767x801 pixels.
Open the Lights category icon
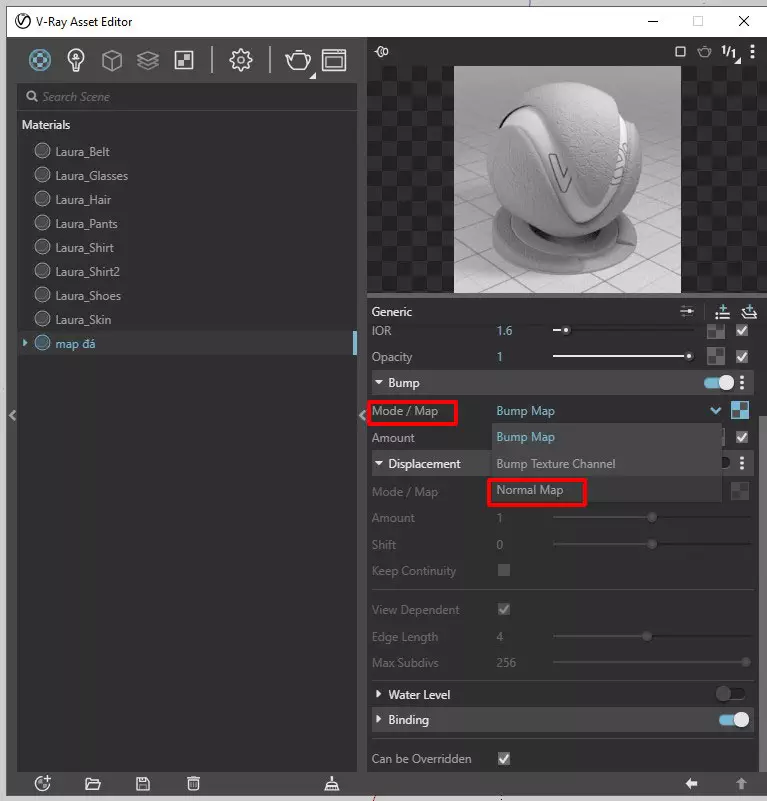(x=76, y=61)
